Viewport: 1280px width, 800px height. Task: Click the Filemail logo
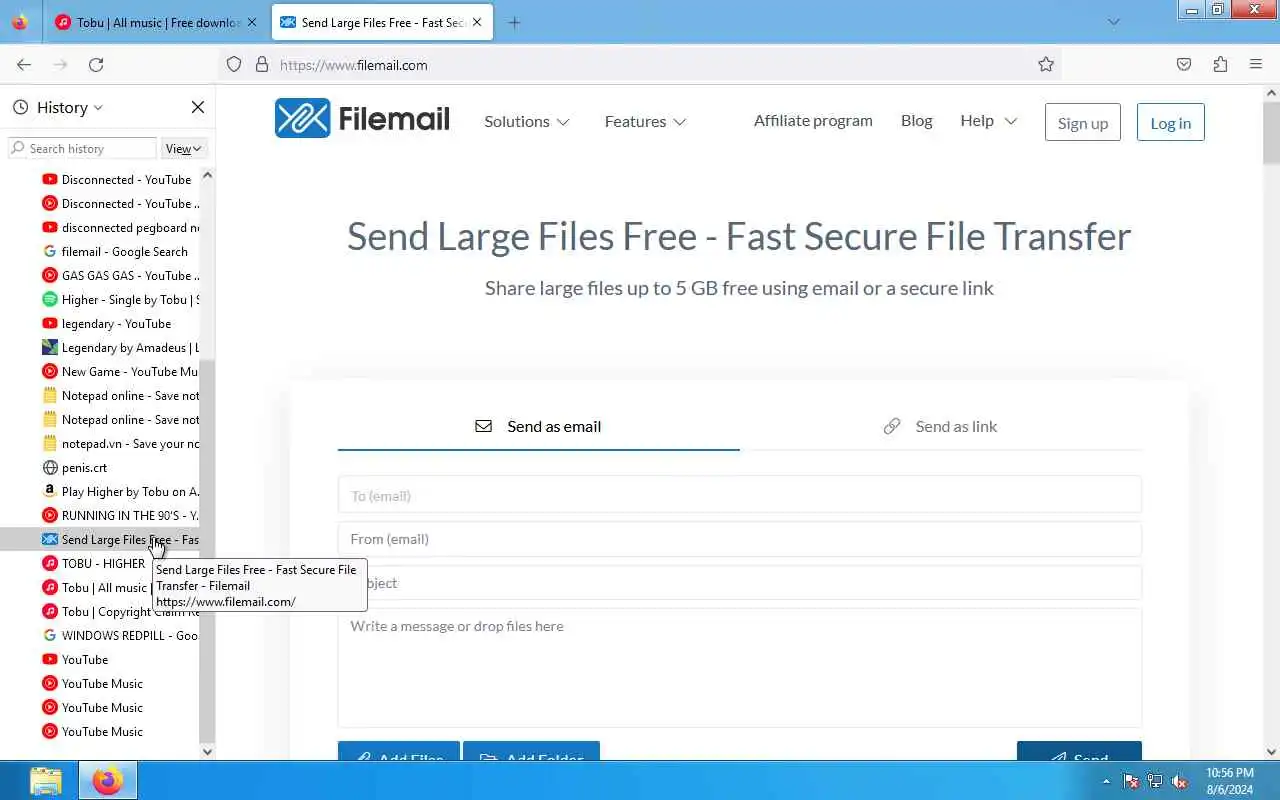coord(362,119)
